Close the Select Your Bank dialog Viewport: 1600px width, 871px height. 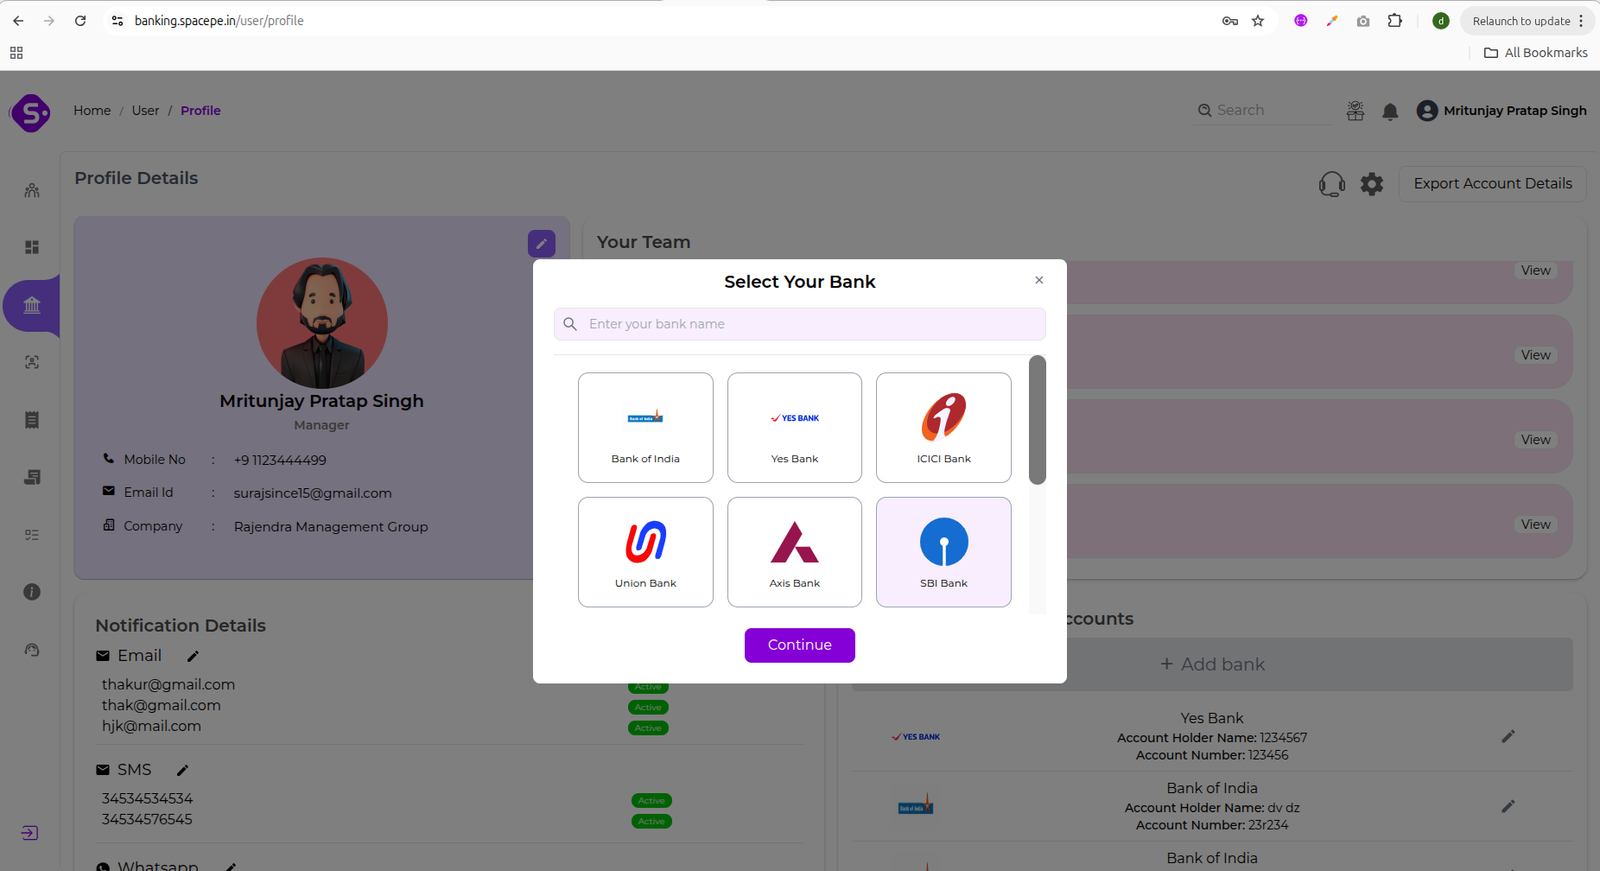click(x=1039, y=280)
